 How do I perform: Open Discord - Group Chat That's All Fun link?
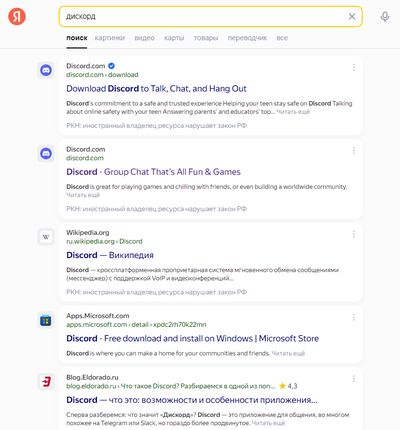click(x=153, y=172)
